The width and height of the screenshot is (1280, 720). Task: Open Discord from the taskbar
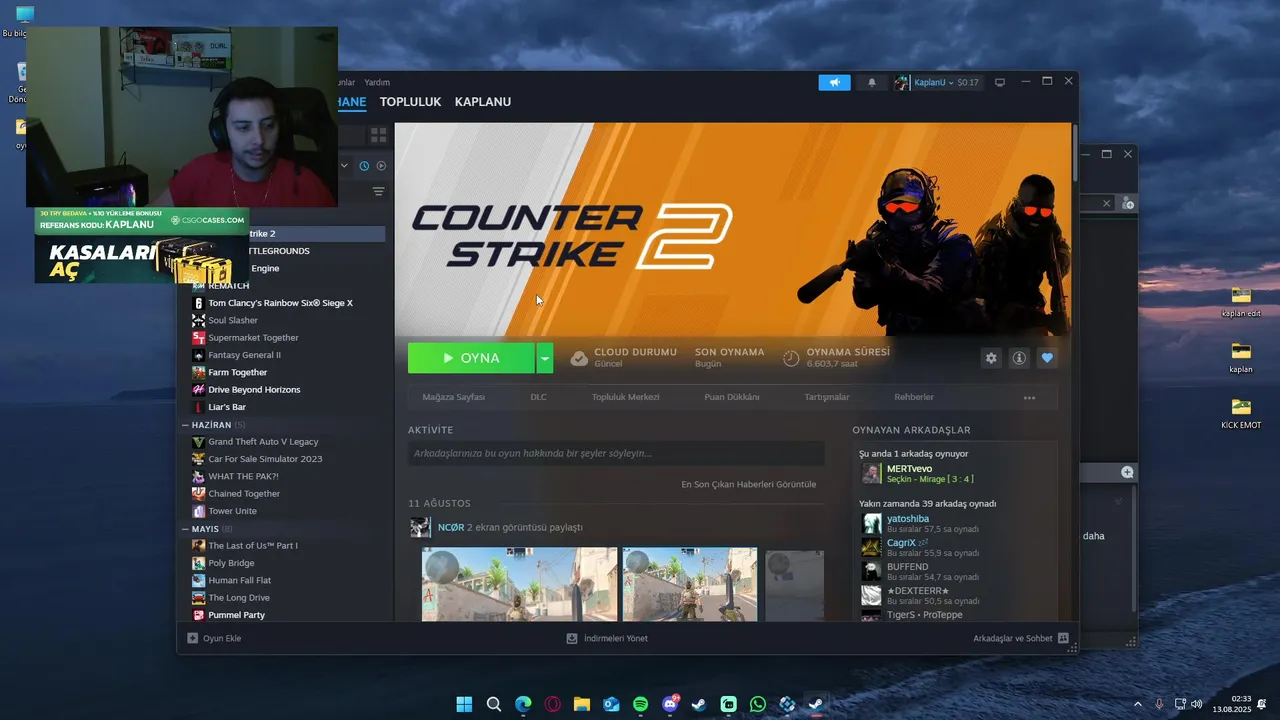670,704
